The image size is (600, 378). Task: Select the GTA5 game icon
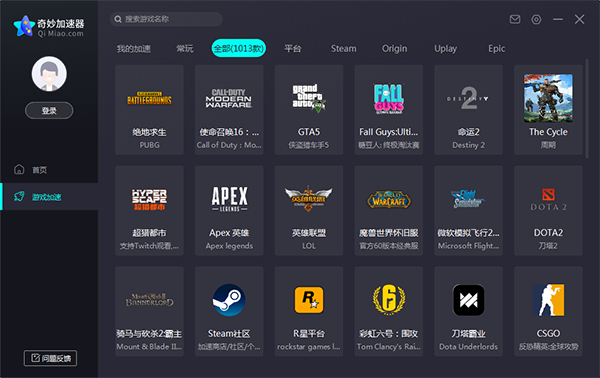click(309, 98)
